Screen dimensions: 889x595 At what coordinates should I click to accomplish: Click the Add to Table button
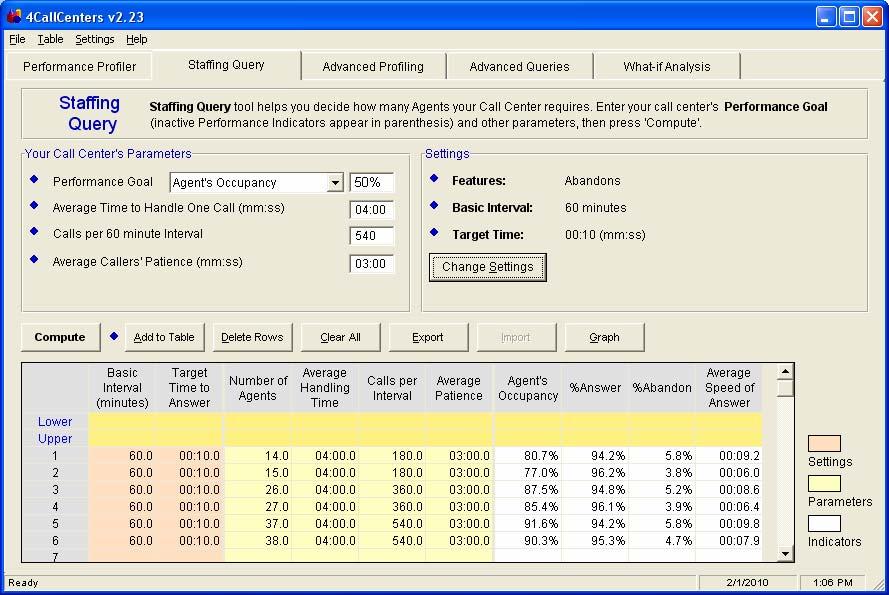164,337
